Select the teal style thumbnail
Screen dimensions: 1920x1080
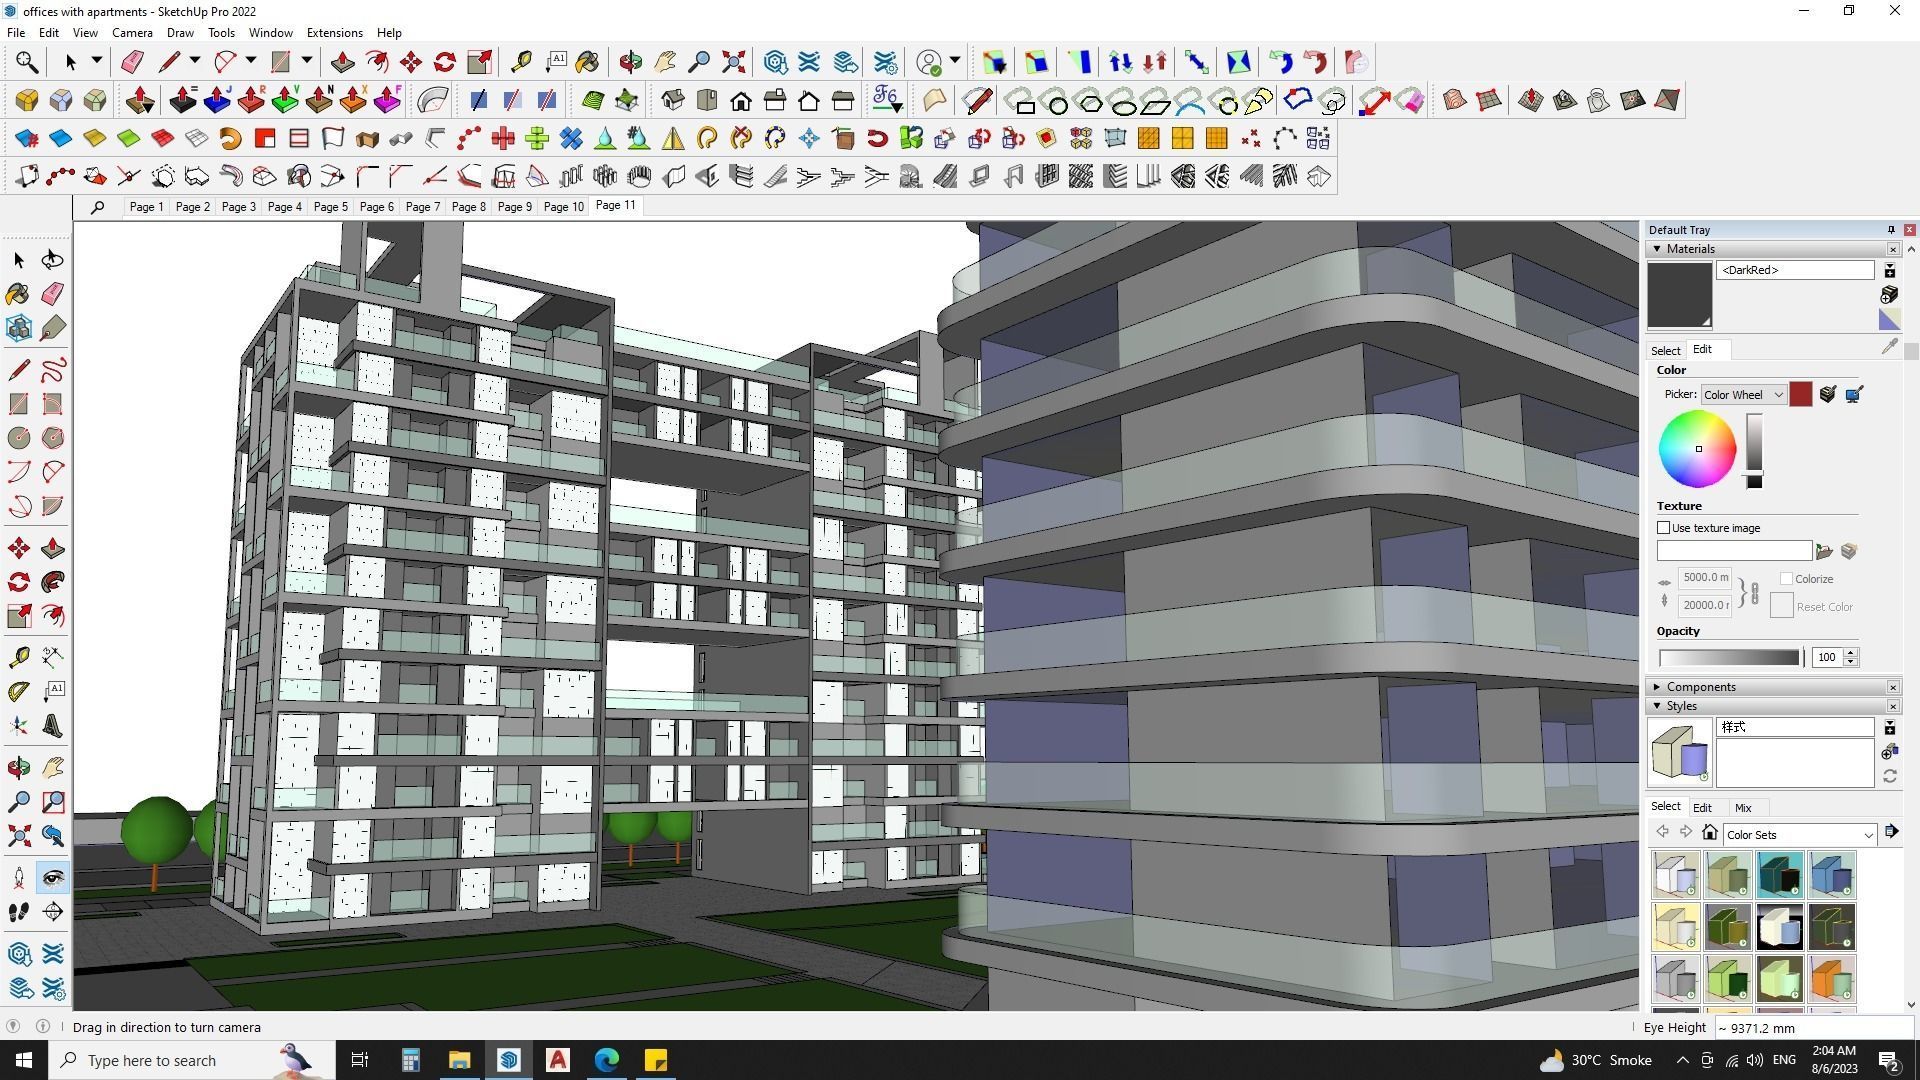pos(1780,875)
